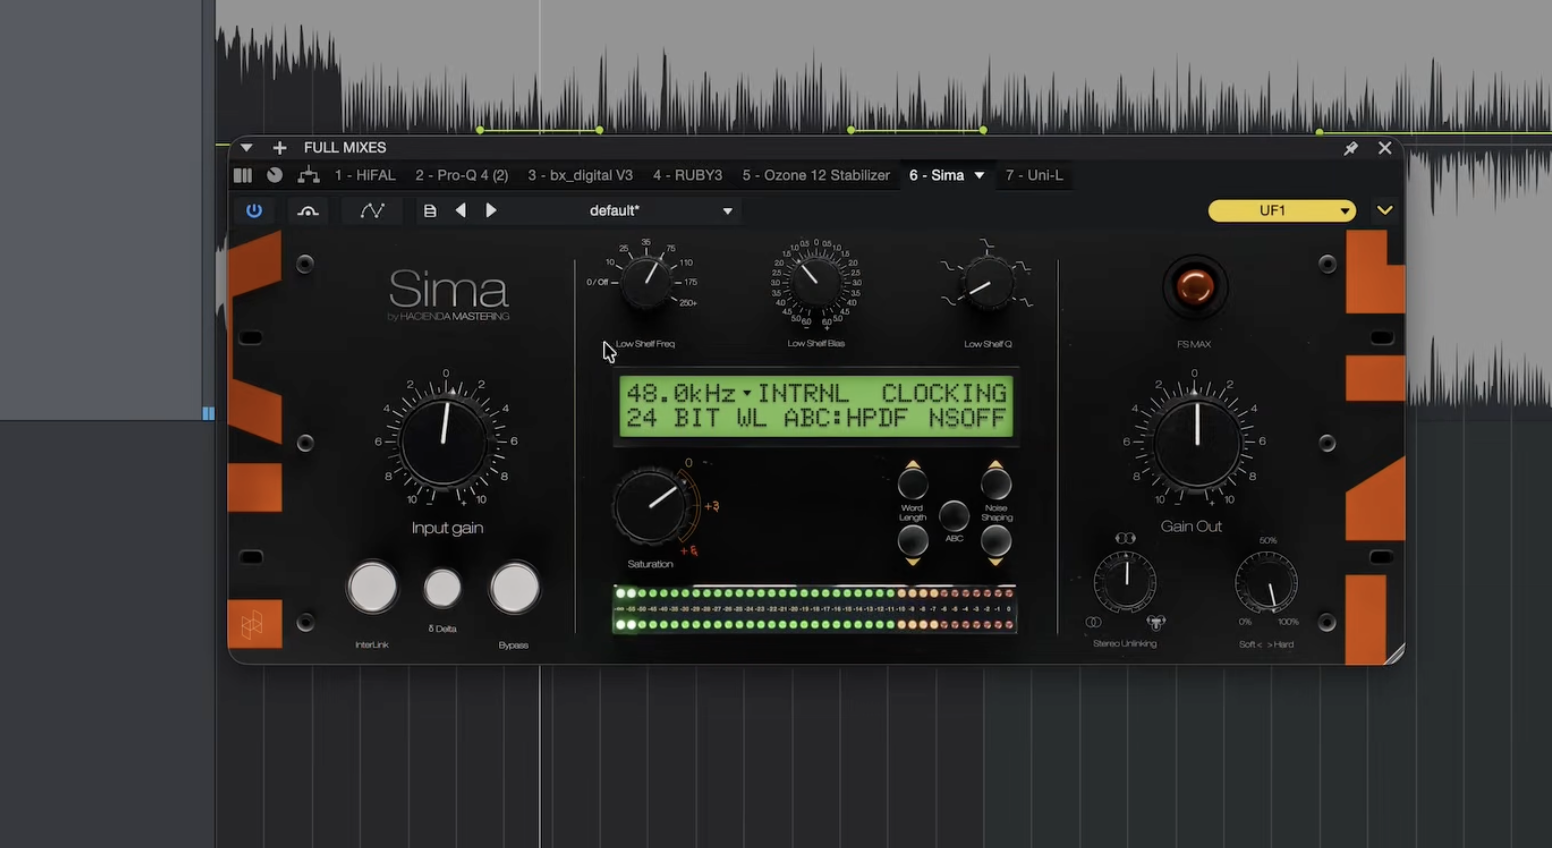Click the headphones icon above Stereo Unlinking knob

pos(1125,538)
